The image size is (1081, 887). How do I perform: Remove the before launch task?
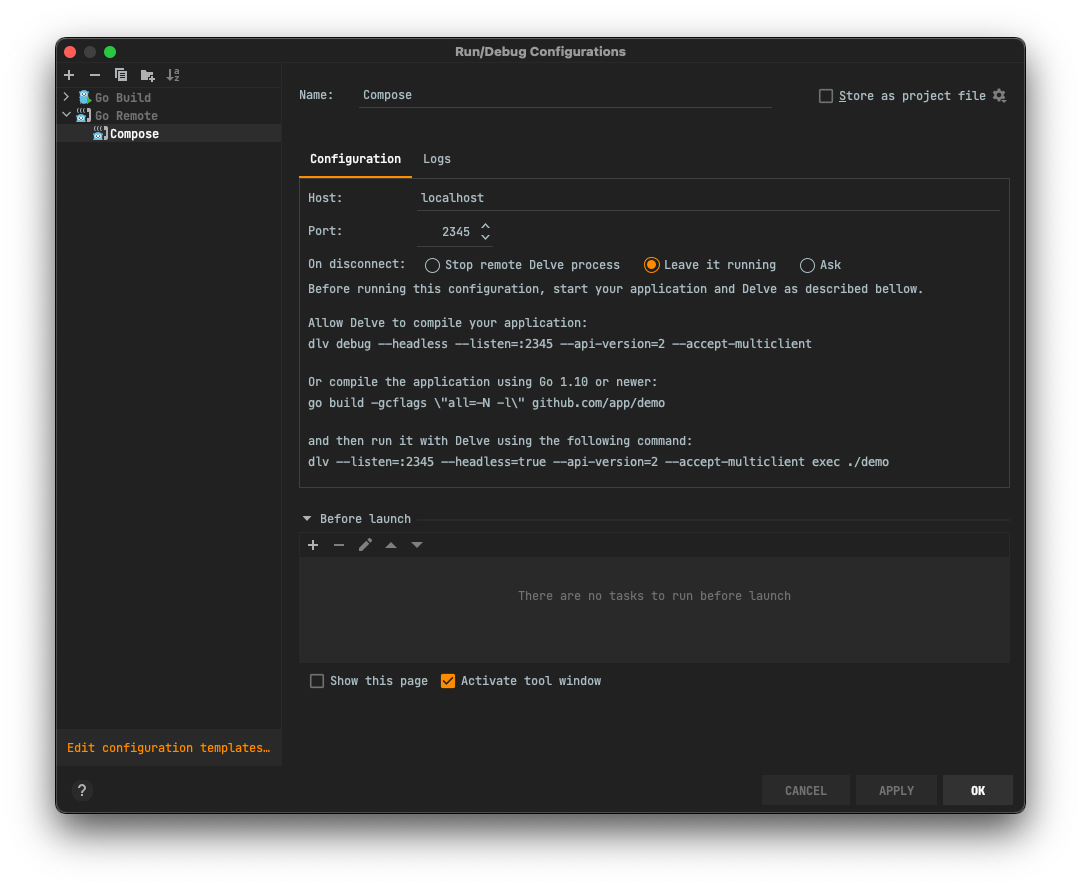(x=339, y=545)
